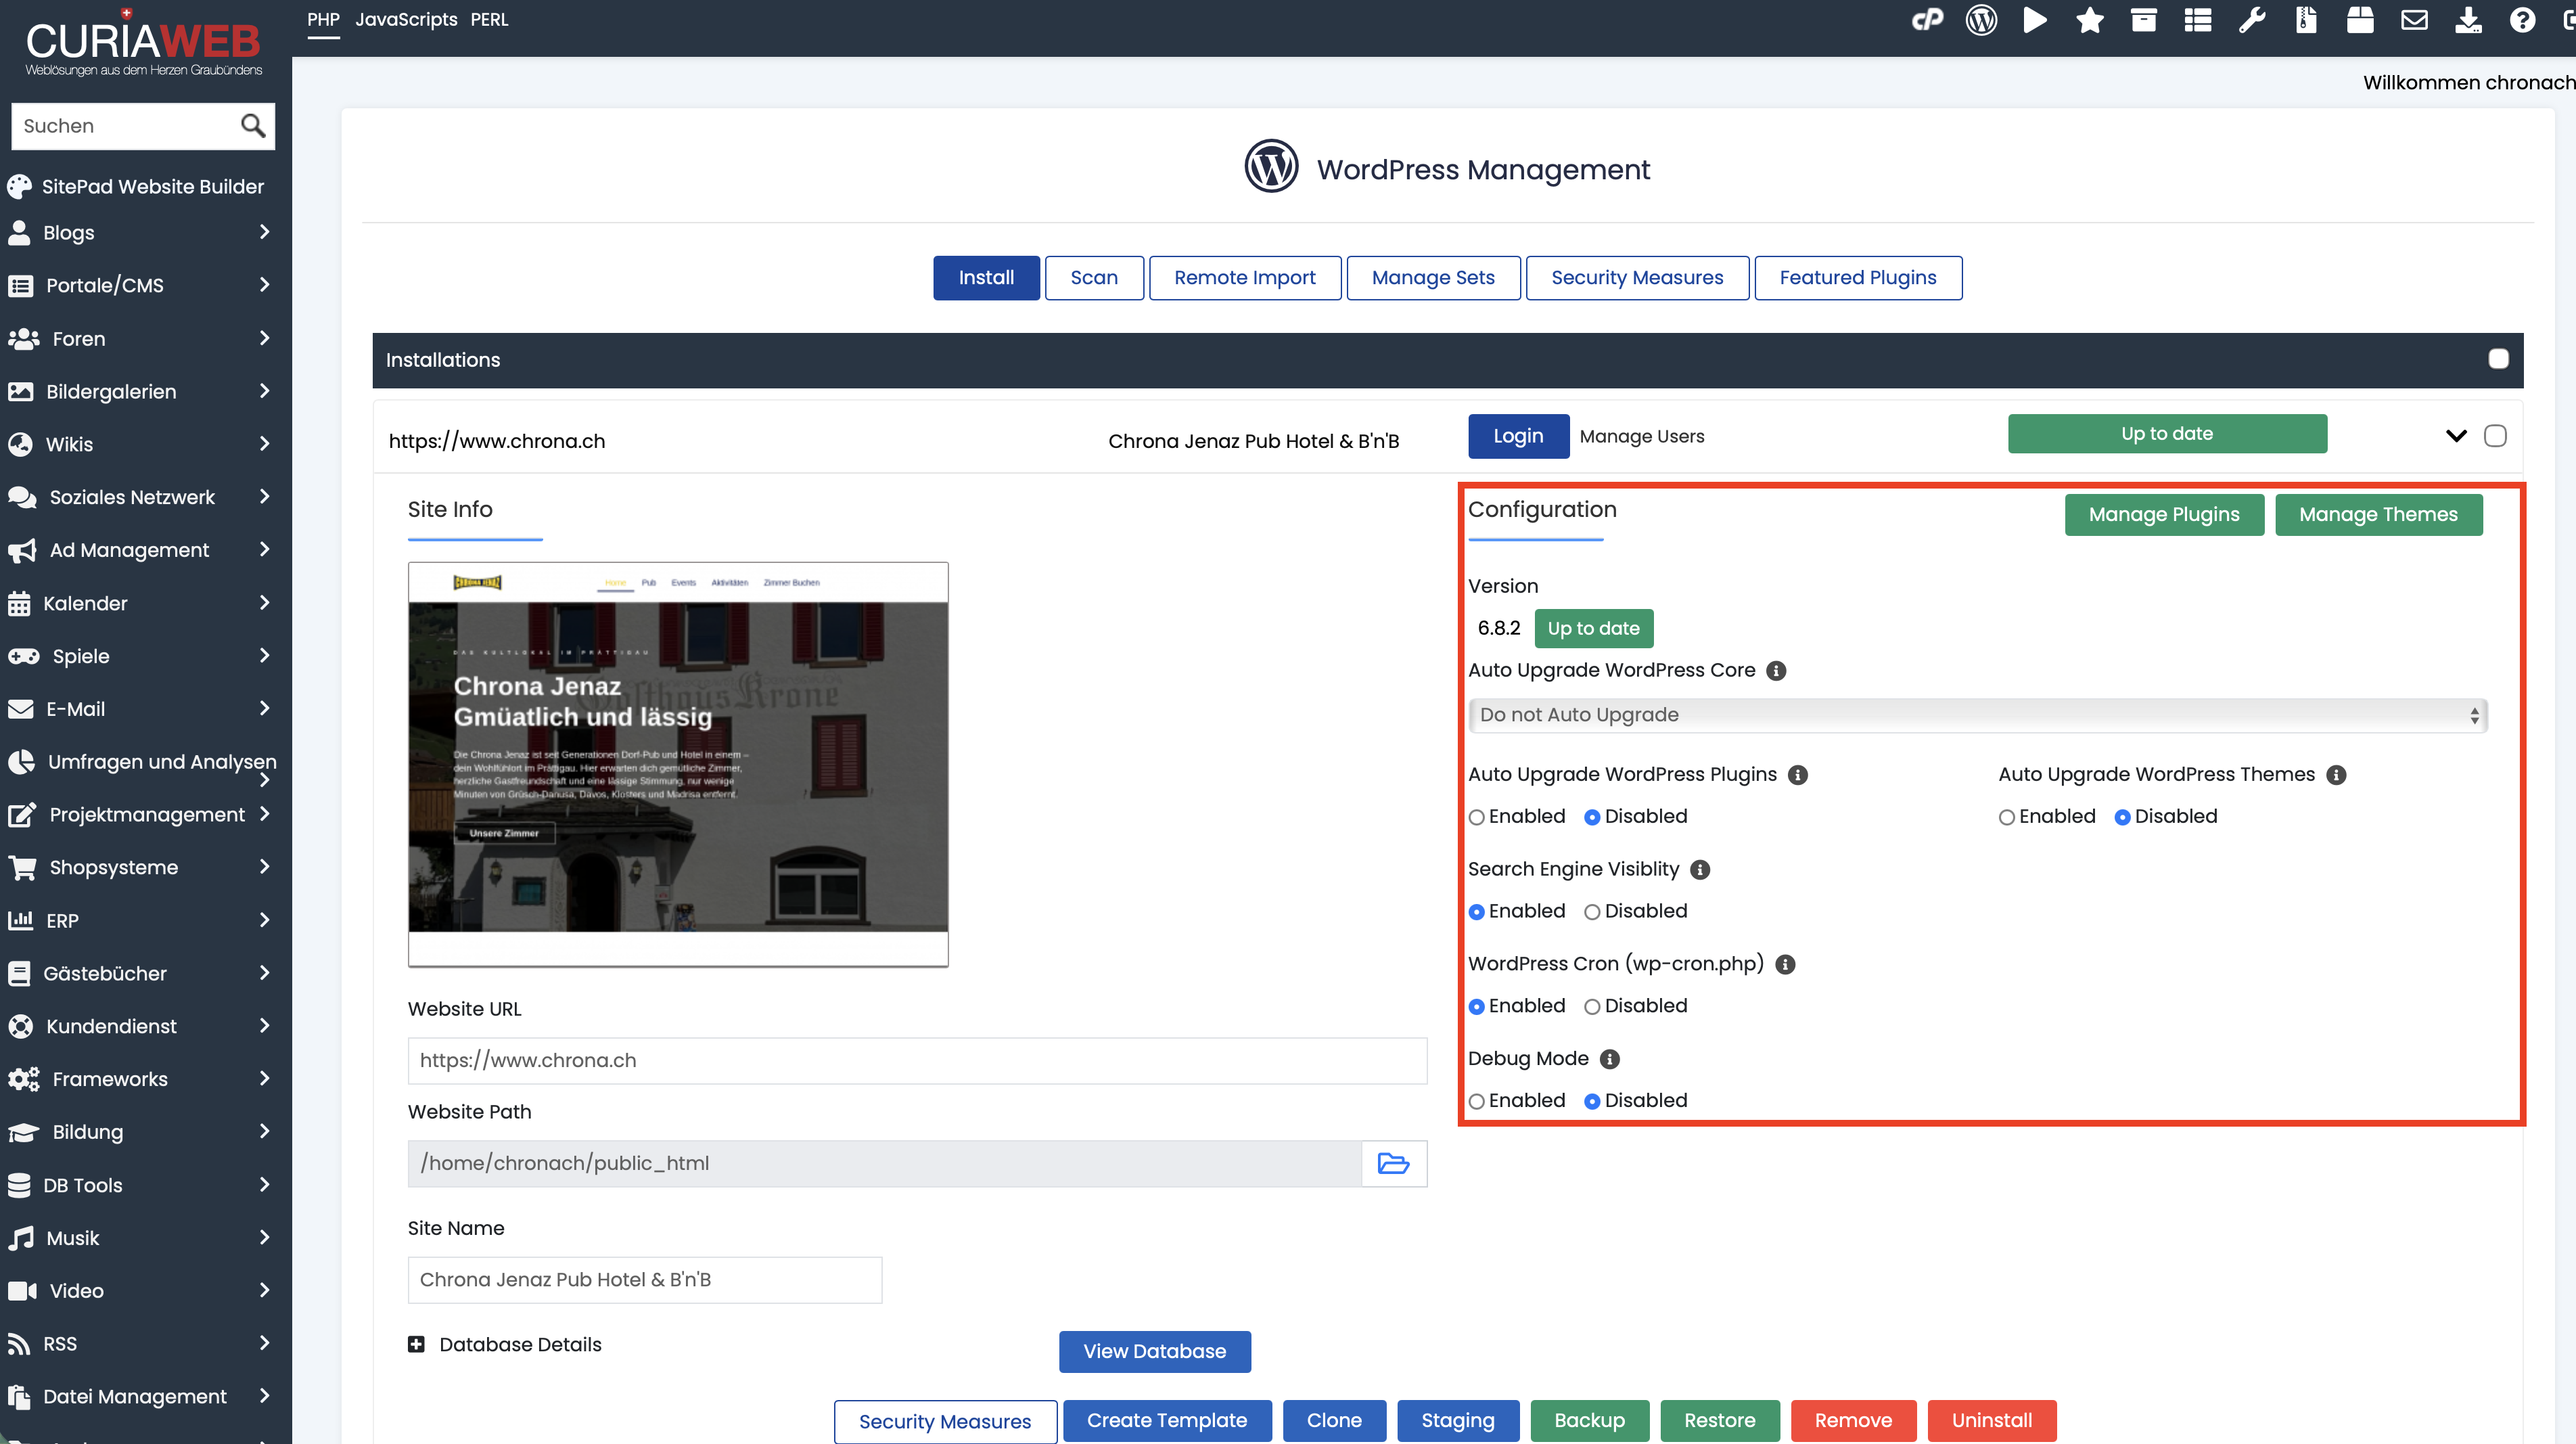Expand the Database Details section
The width and height of the screenshot is (2576, 1444).
point(416,1345)
